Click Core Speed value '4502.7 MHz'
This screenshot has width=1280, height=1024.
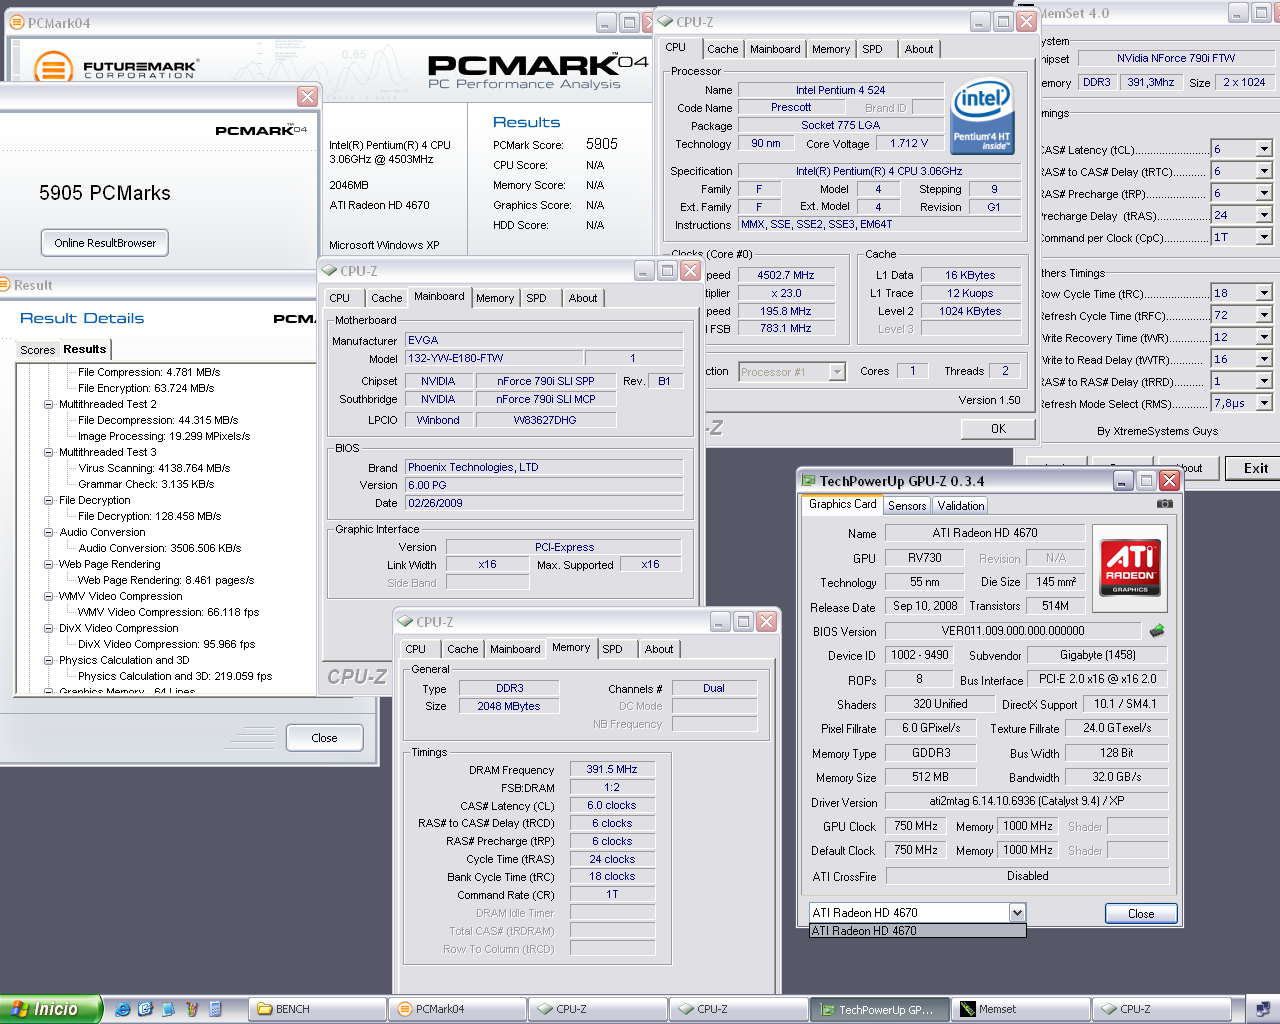785,275
